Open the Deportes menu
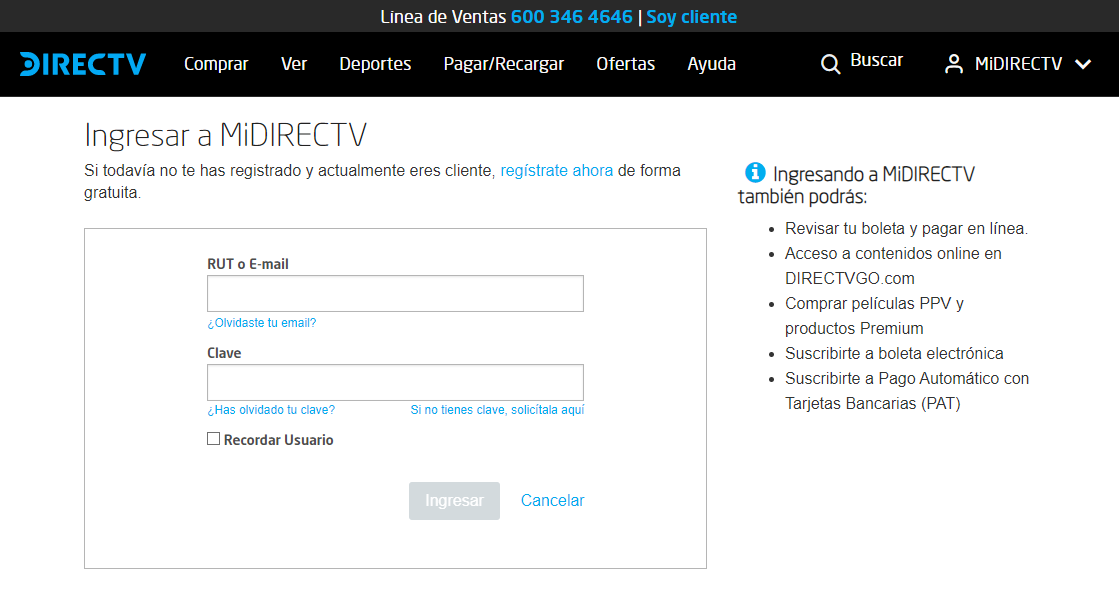Viewport: 1119px width, 611px height. 375,64
